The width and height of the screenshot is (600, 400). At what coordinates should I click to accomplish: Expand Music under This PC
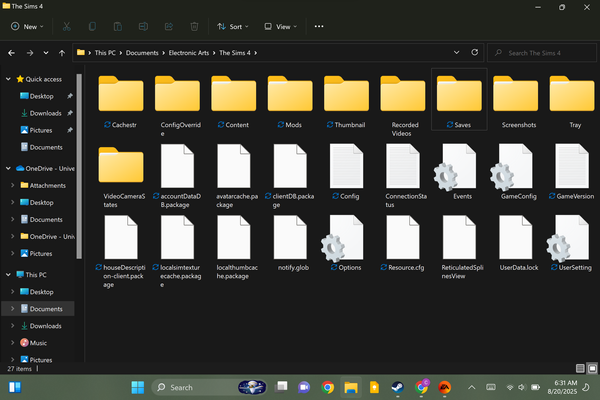point(13,343)
